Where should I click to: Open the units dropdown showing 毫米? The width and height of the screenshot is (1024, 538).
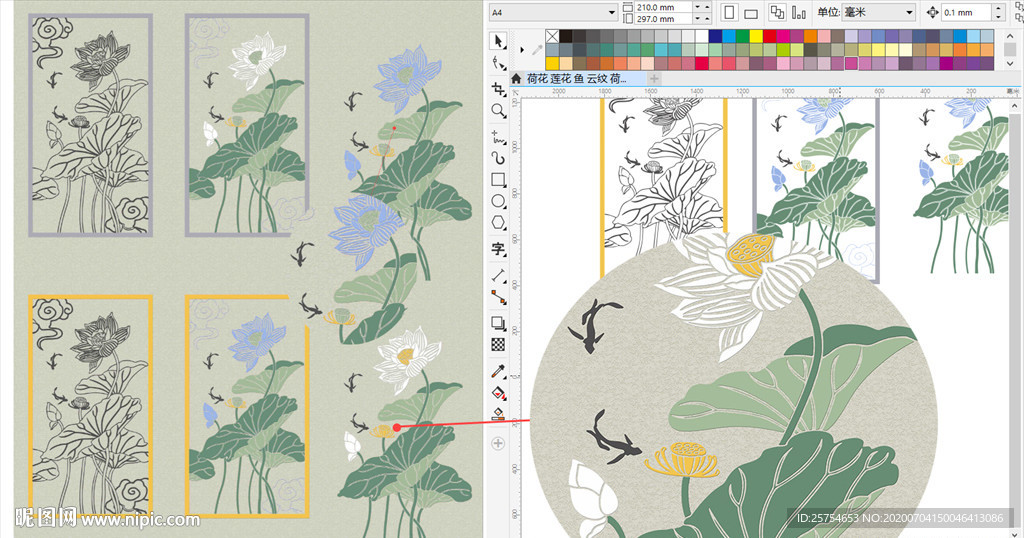(909, 12)
